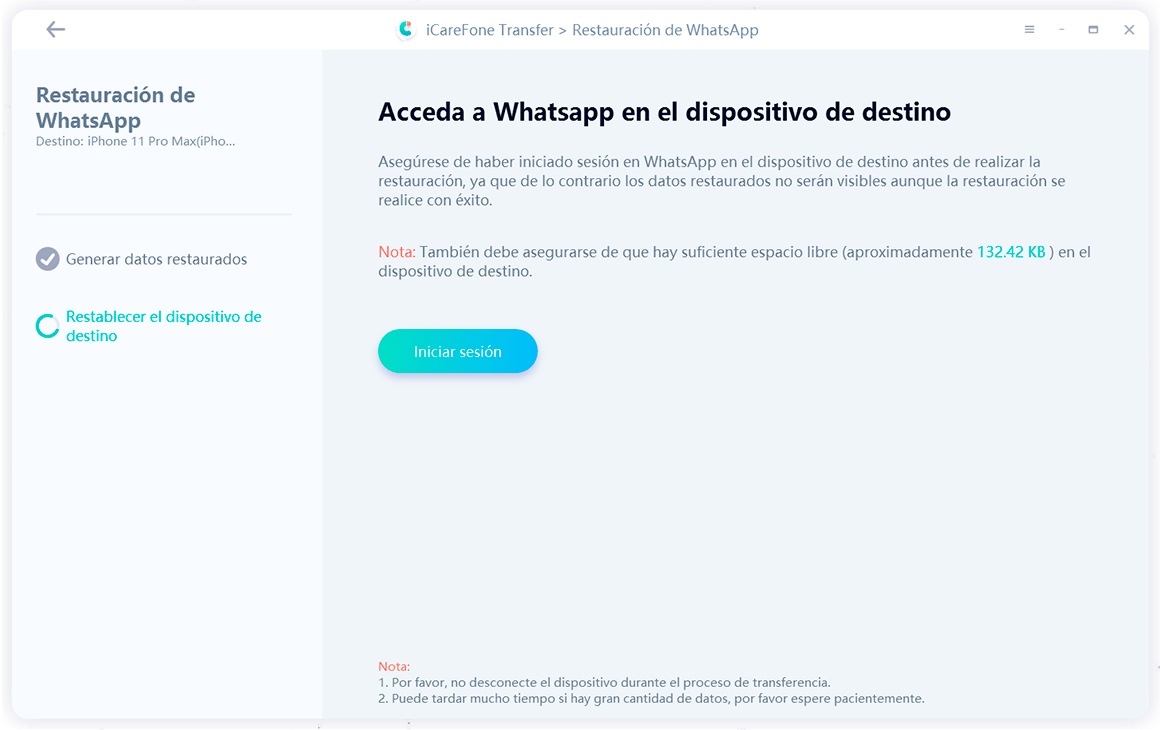The height and width of the screenshot is (730, 1160).
Task: Click the red Nota label above numbered notes
Action: coord(394,666)
